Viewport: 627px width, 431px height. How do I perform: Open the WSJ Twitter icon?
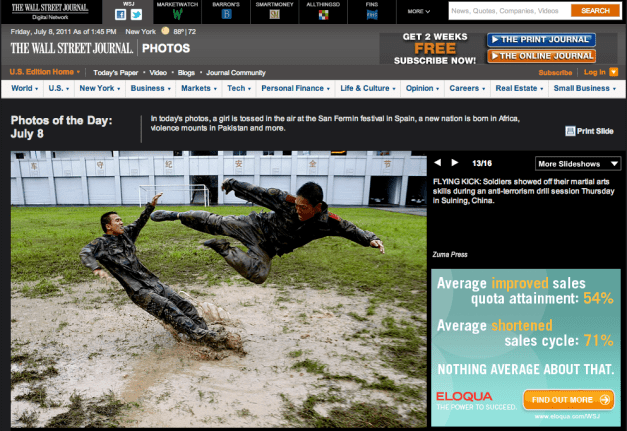(x=136, y=15)
